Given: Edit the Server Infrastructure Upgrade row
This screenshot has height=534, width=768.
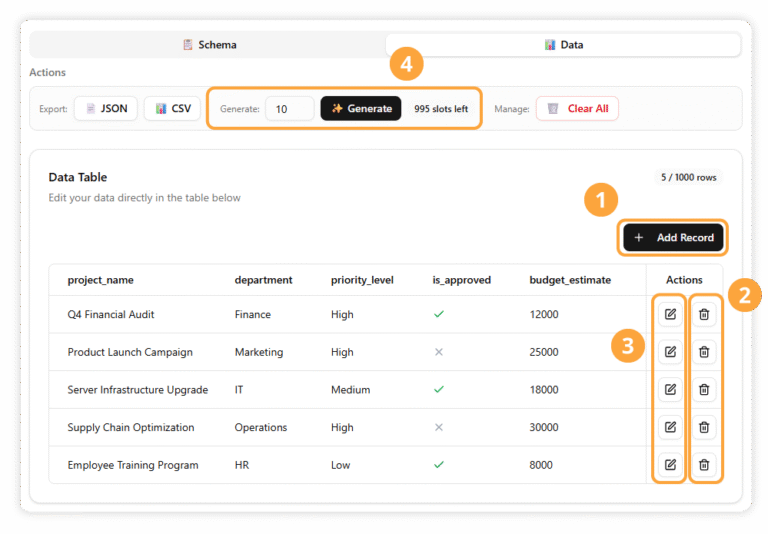Looking at the screenshot, I should [670, 390].
